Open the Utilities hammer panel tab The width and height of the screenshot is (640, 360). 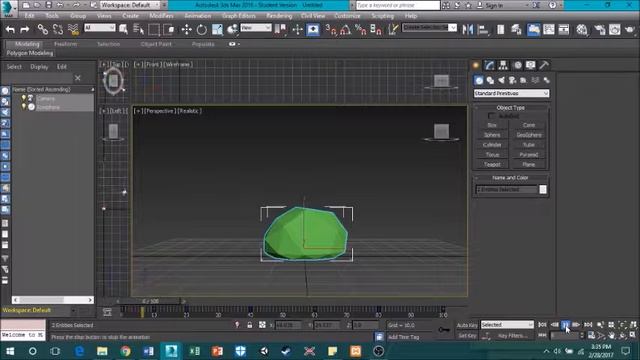544,65
